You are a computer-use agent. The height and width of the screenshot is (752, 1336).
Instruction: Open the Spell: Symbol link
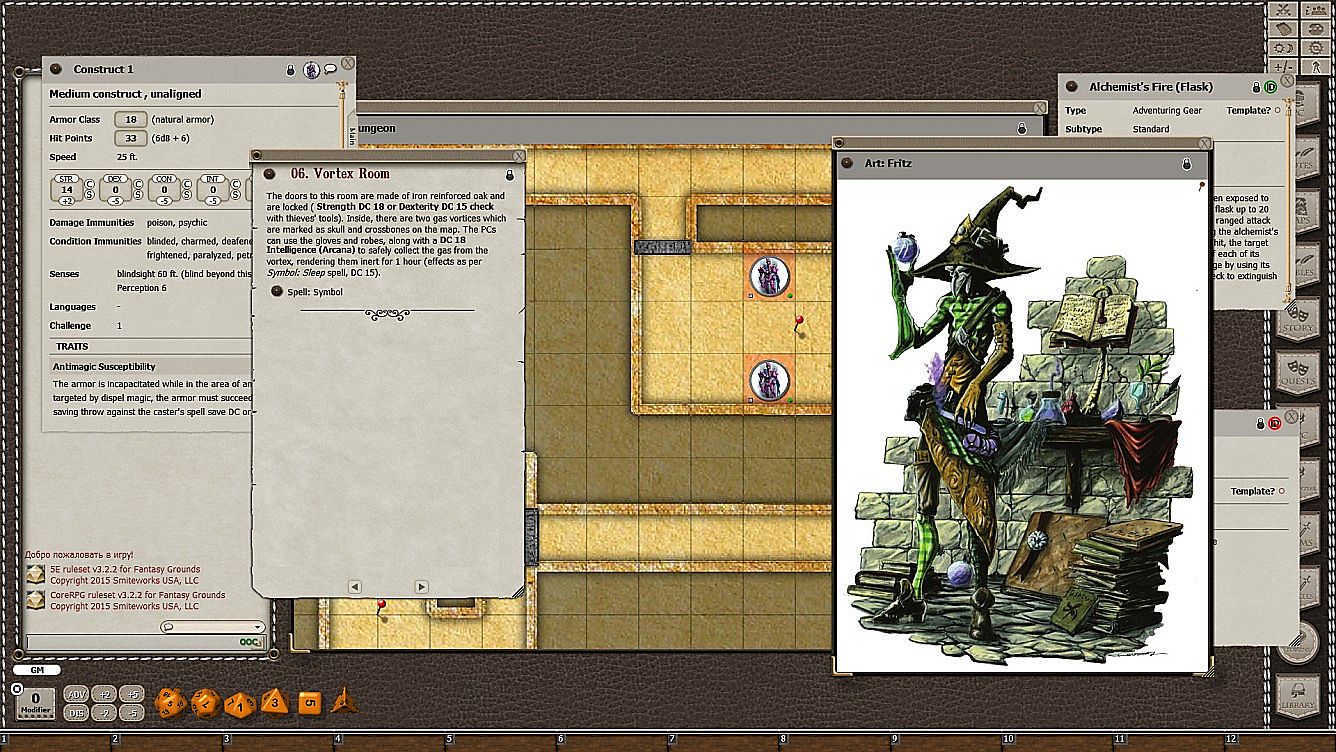(277, 292)
